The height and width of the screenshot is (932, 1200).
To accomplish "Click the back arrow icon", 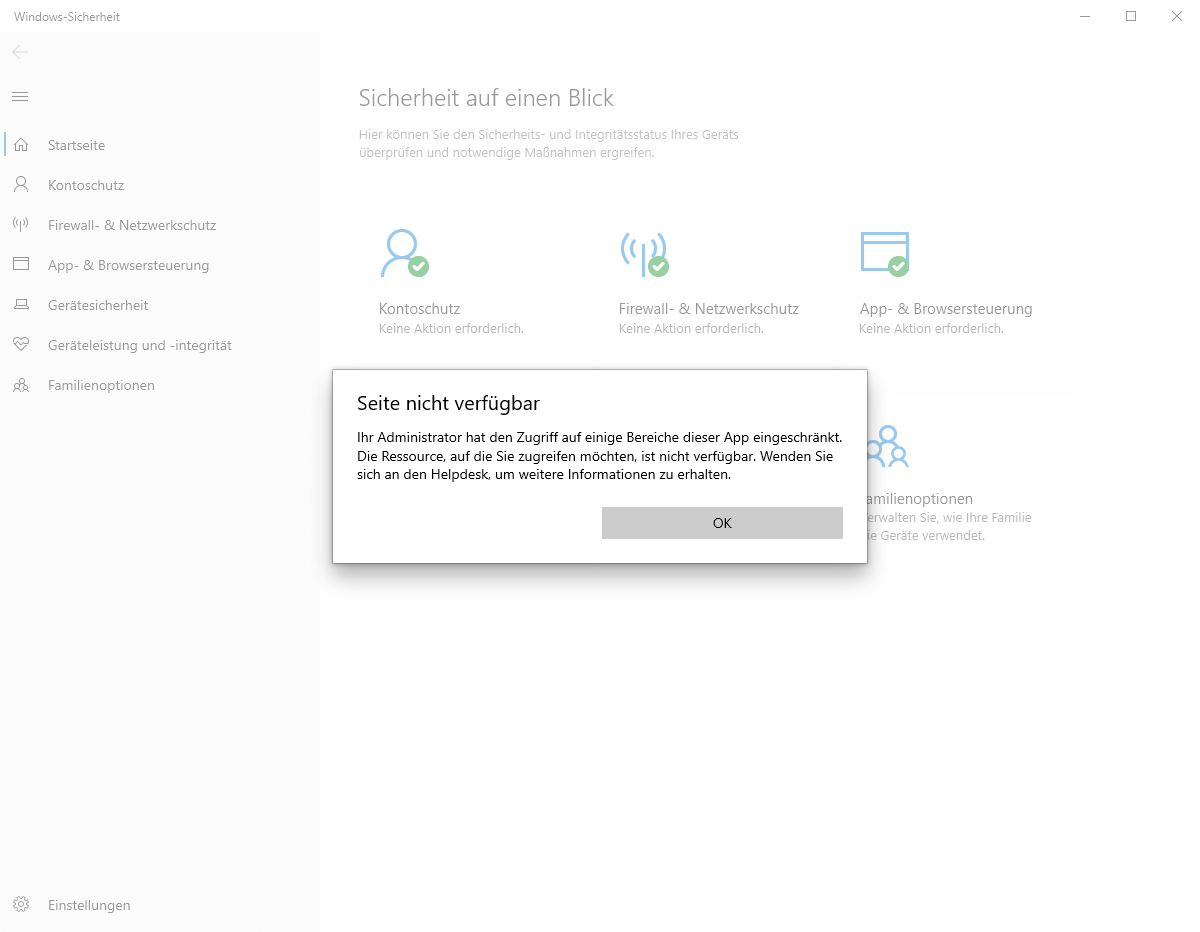I will coord(20,52).
